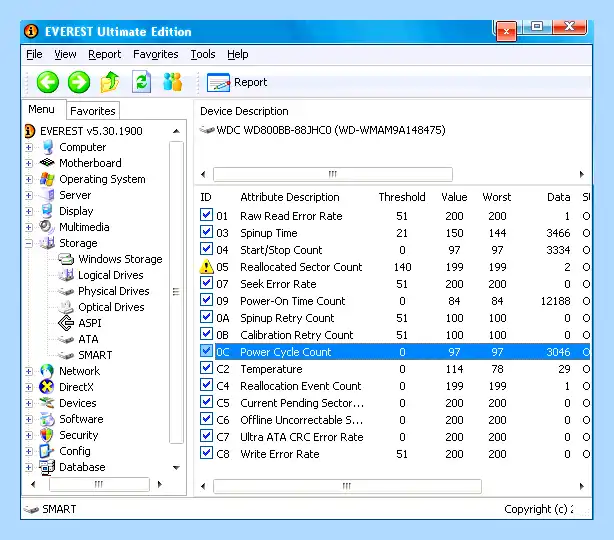Select SMART in the Storage tree
Screen dimensions: 614x540
point(95,355)
